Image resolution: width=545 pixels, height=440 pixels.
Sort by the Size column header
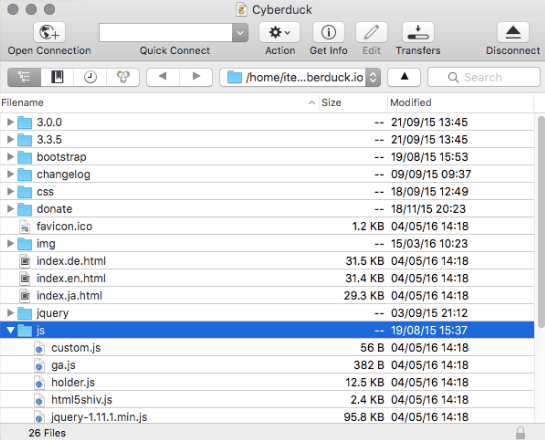point(353,103)
